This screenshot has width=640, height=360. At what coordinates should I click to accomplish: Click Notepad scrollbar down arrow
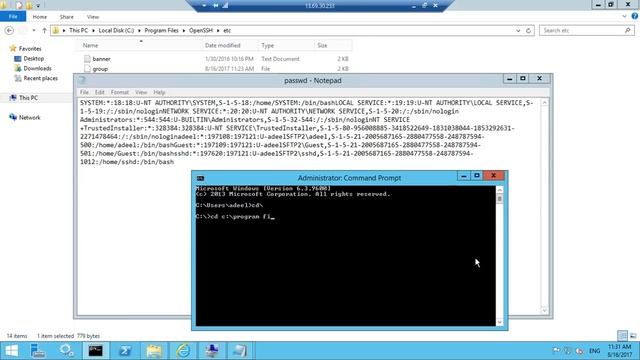click(544, 311)
